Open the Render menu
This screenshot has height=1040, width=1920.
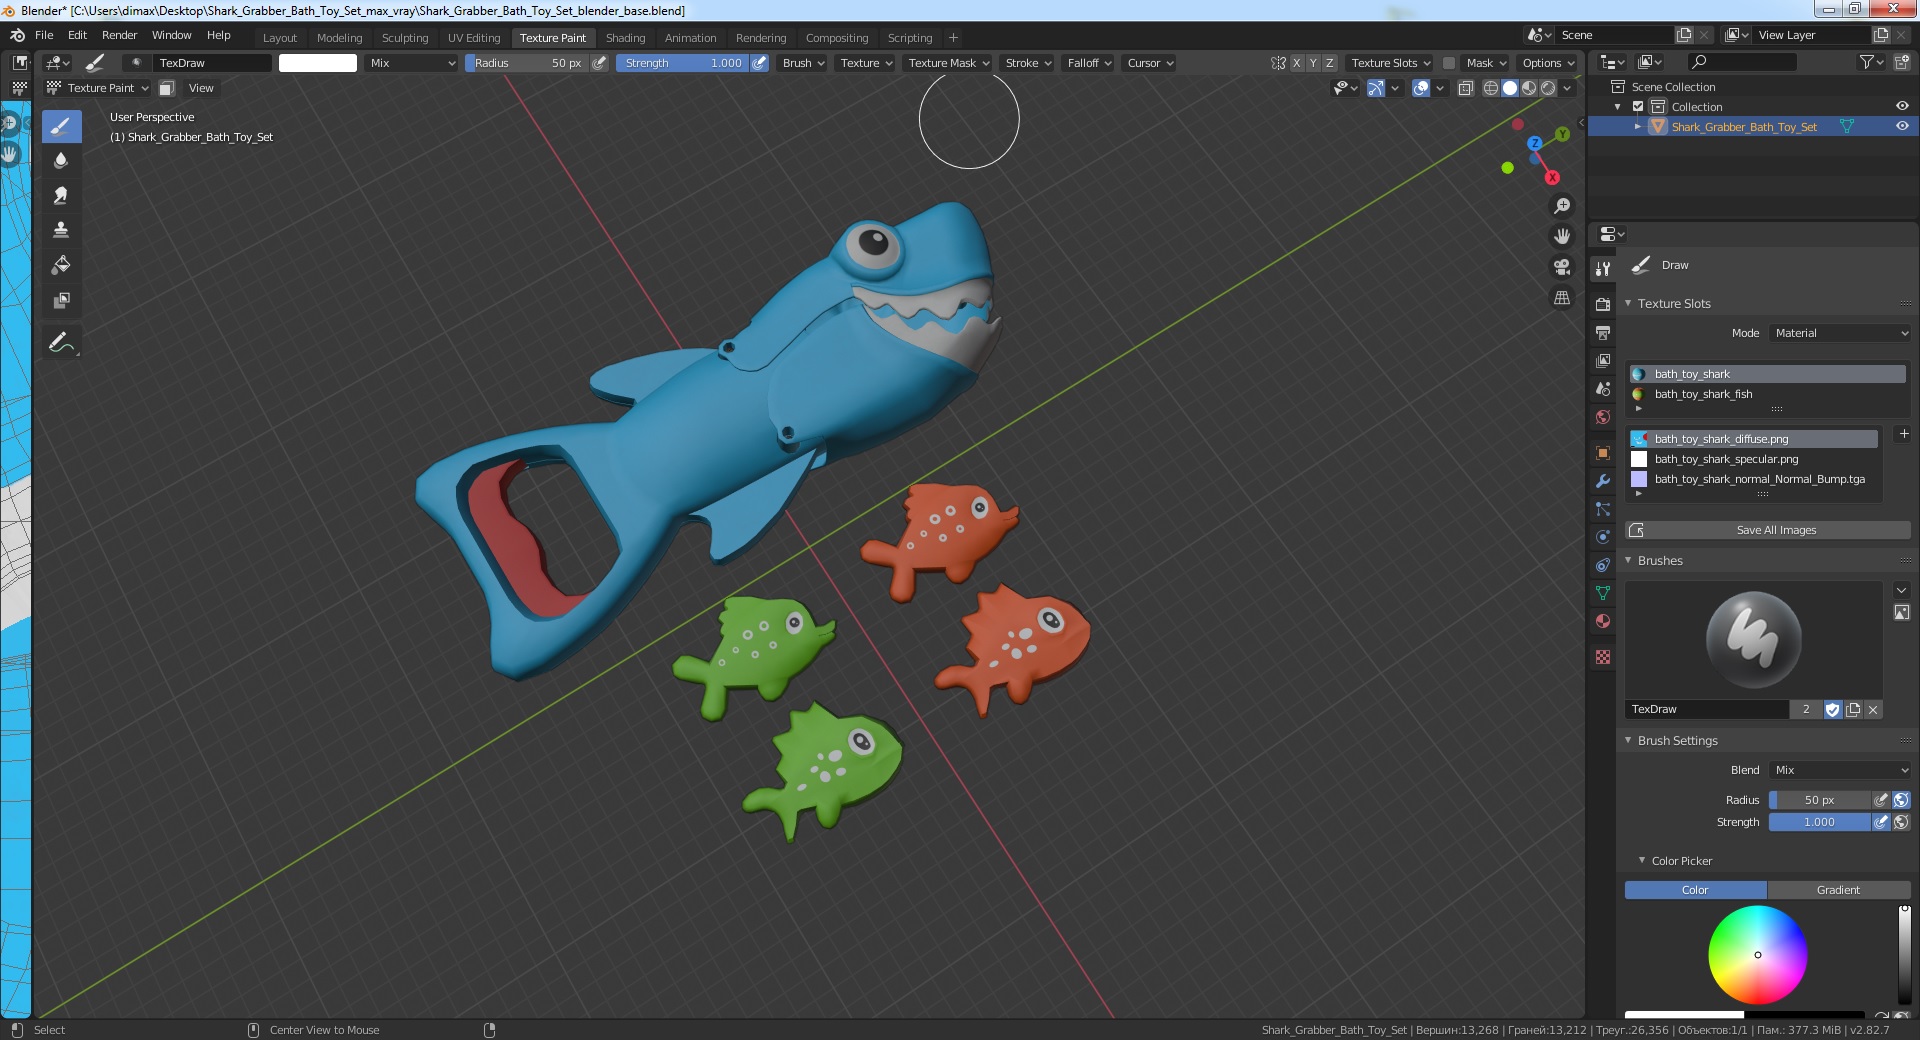[119, 35]
